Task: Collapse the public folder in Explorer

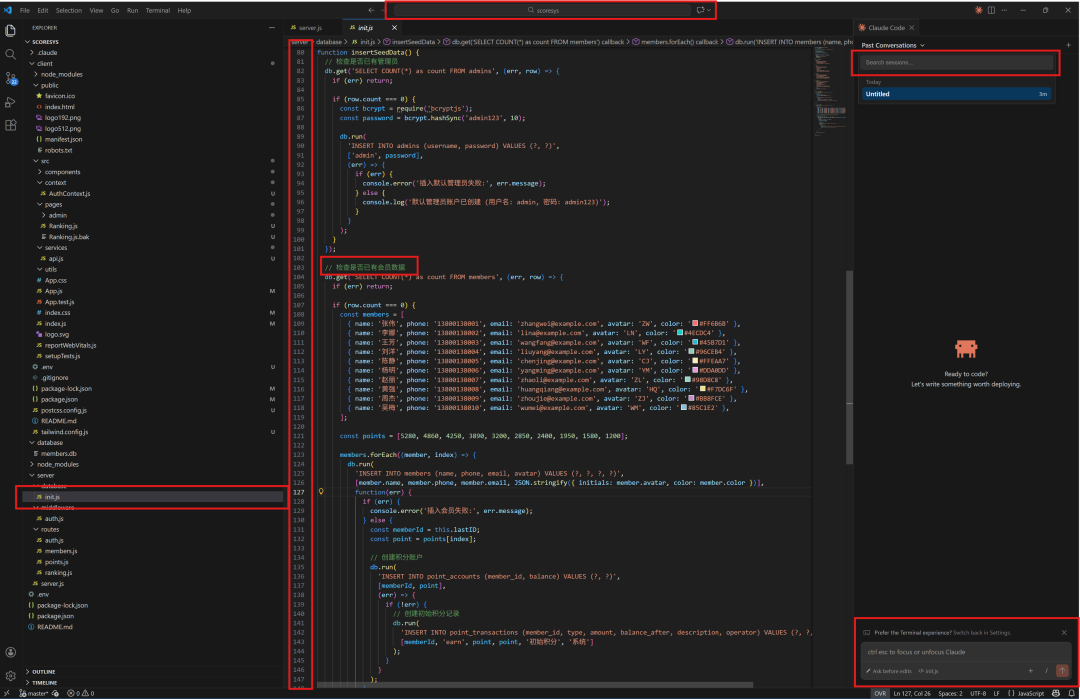Action: click(49, 85)
